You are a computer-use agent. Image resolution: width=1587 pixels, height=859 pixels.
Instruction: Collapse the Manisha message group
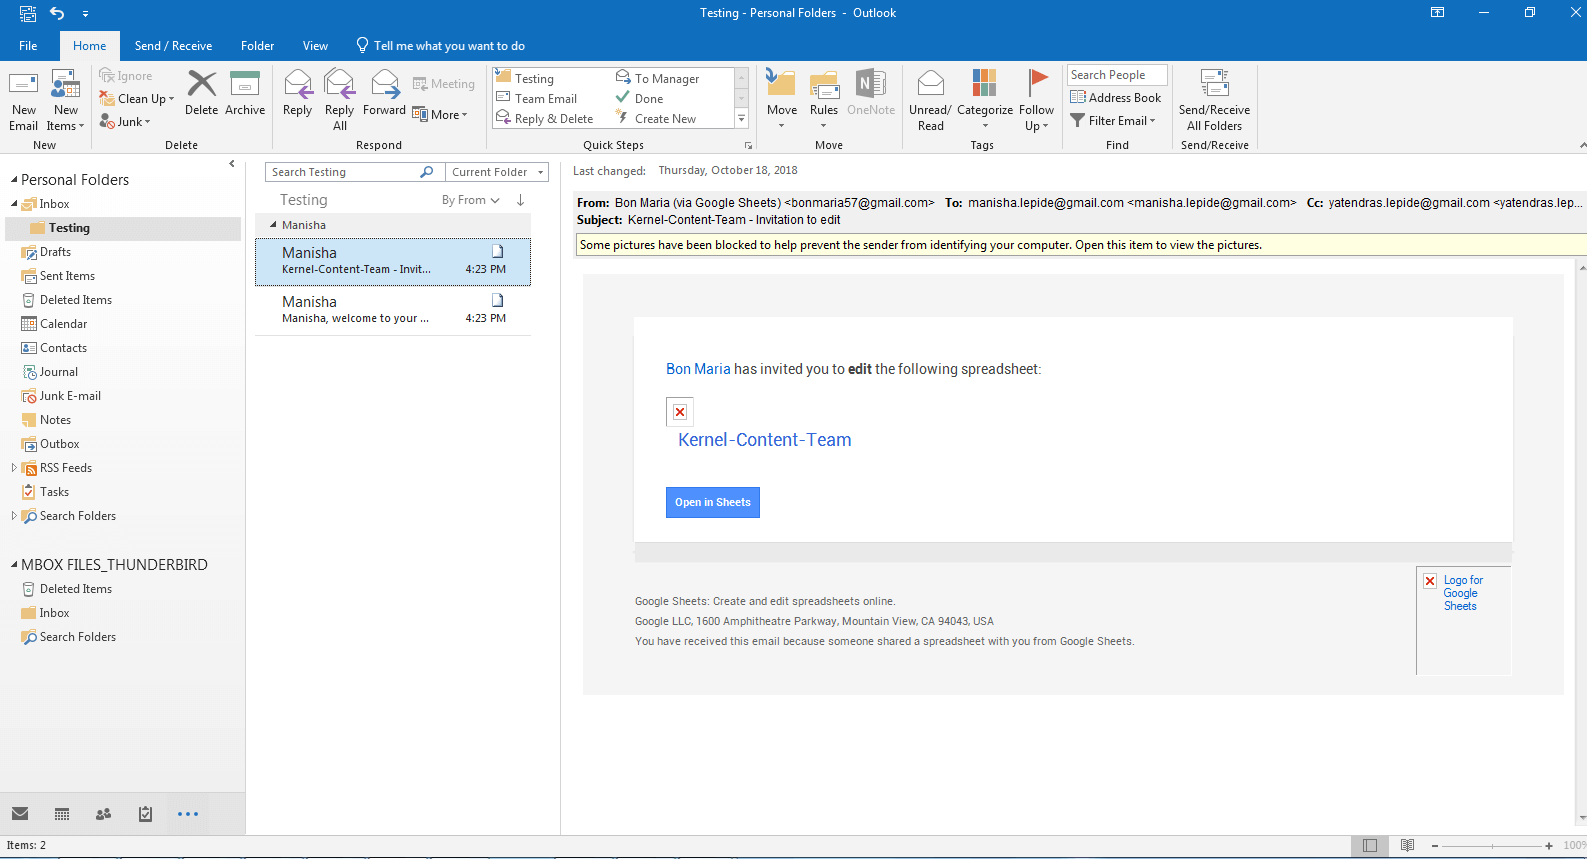click(x=273, y=225)
